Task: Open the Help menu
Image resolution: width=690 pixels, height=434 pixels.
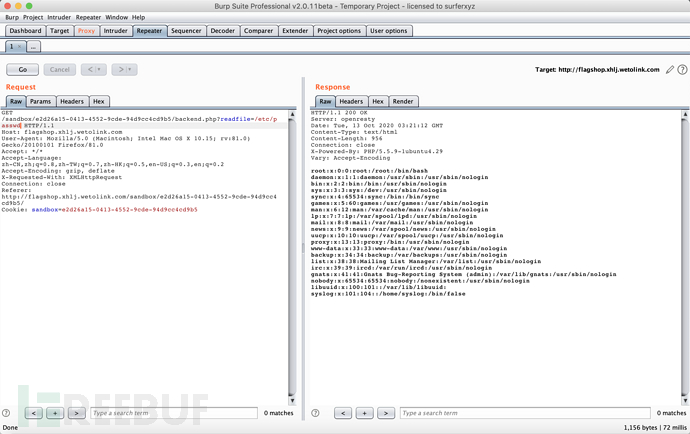Action: (138, 17)
